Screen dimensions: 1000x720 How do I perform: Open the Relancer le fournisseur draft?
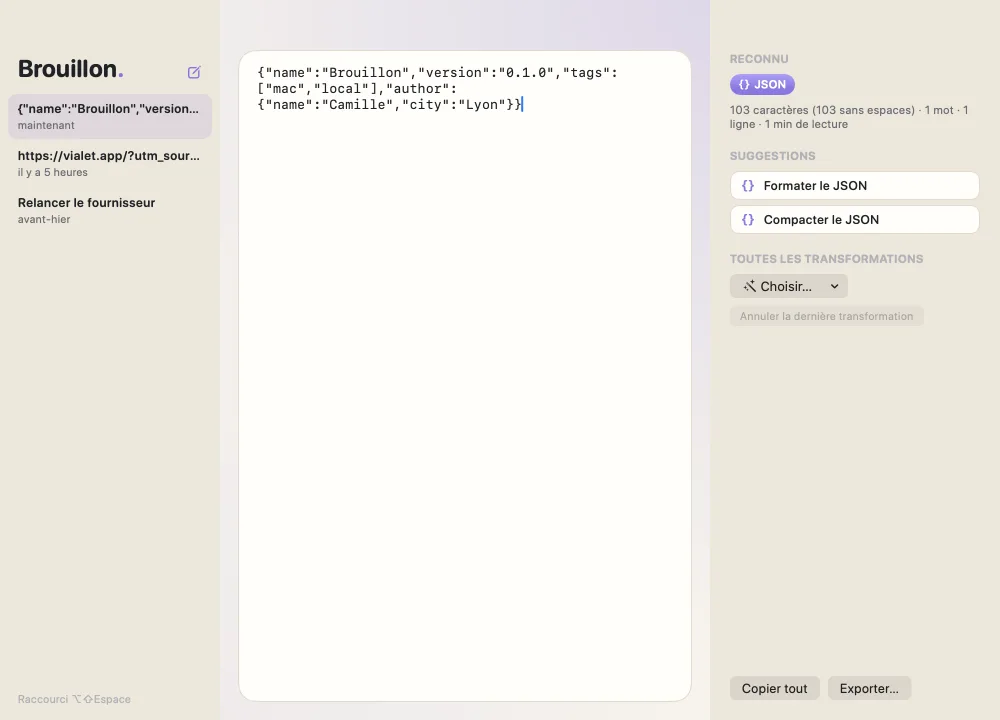(110, 210)
